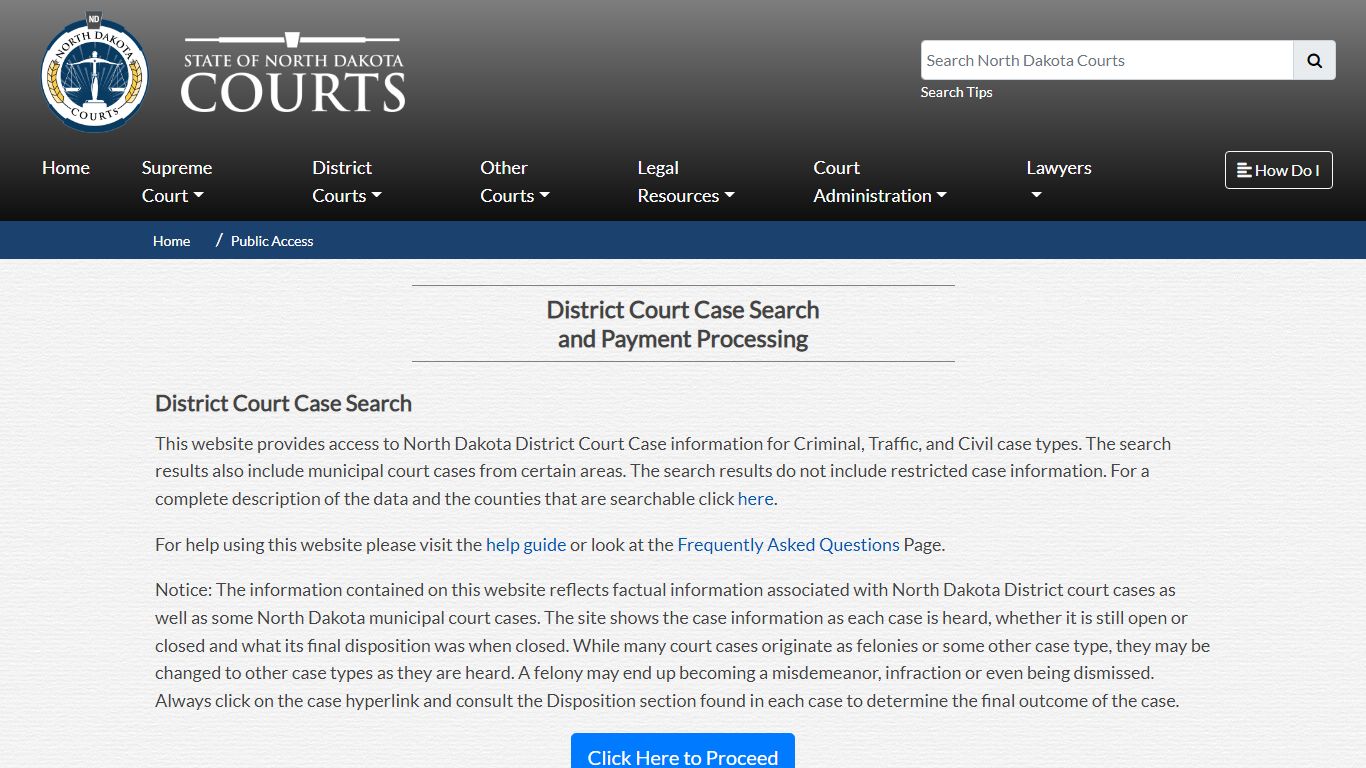Open the help guide link
Screen dimensions: 1366x768
pyautogui.click(x=526, y=544)
